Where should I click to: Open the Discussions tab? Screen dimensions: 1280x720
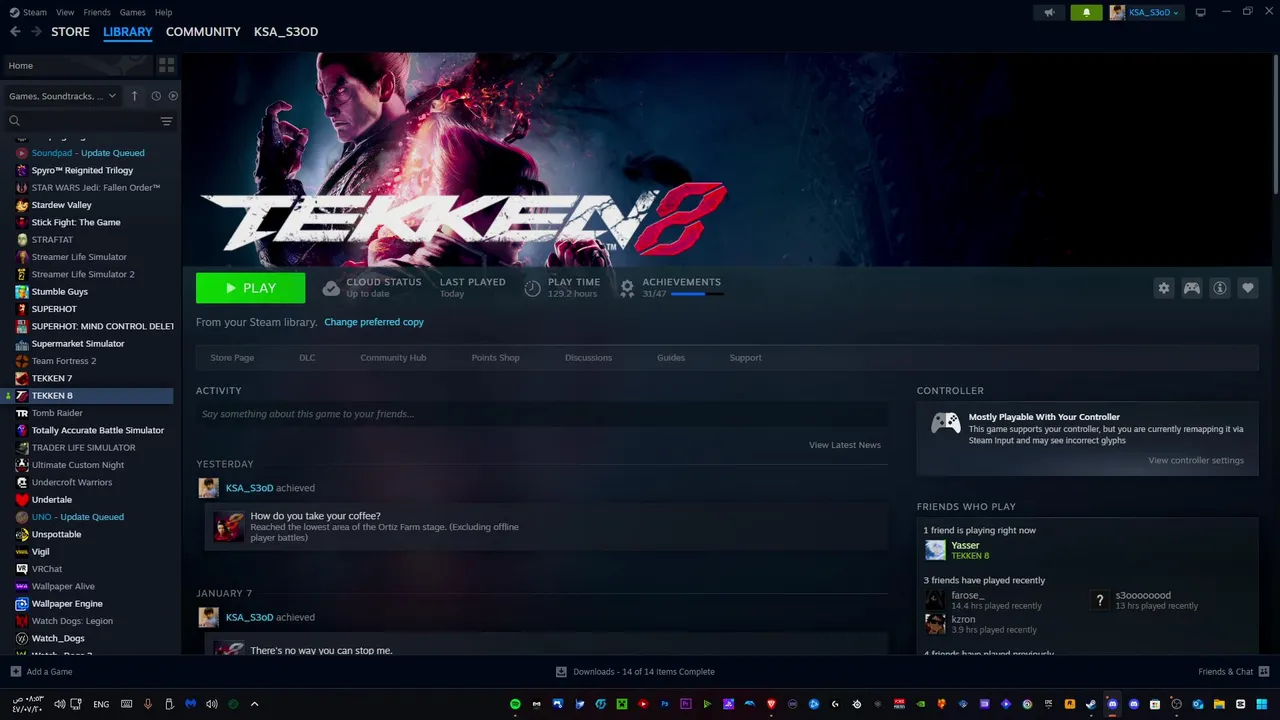[x=588, y=358]
